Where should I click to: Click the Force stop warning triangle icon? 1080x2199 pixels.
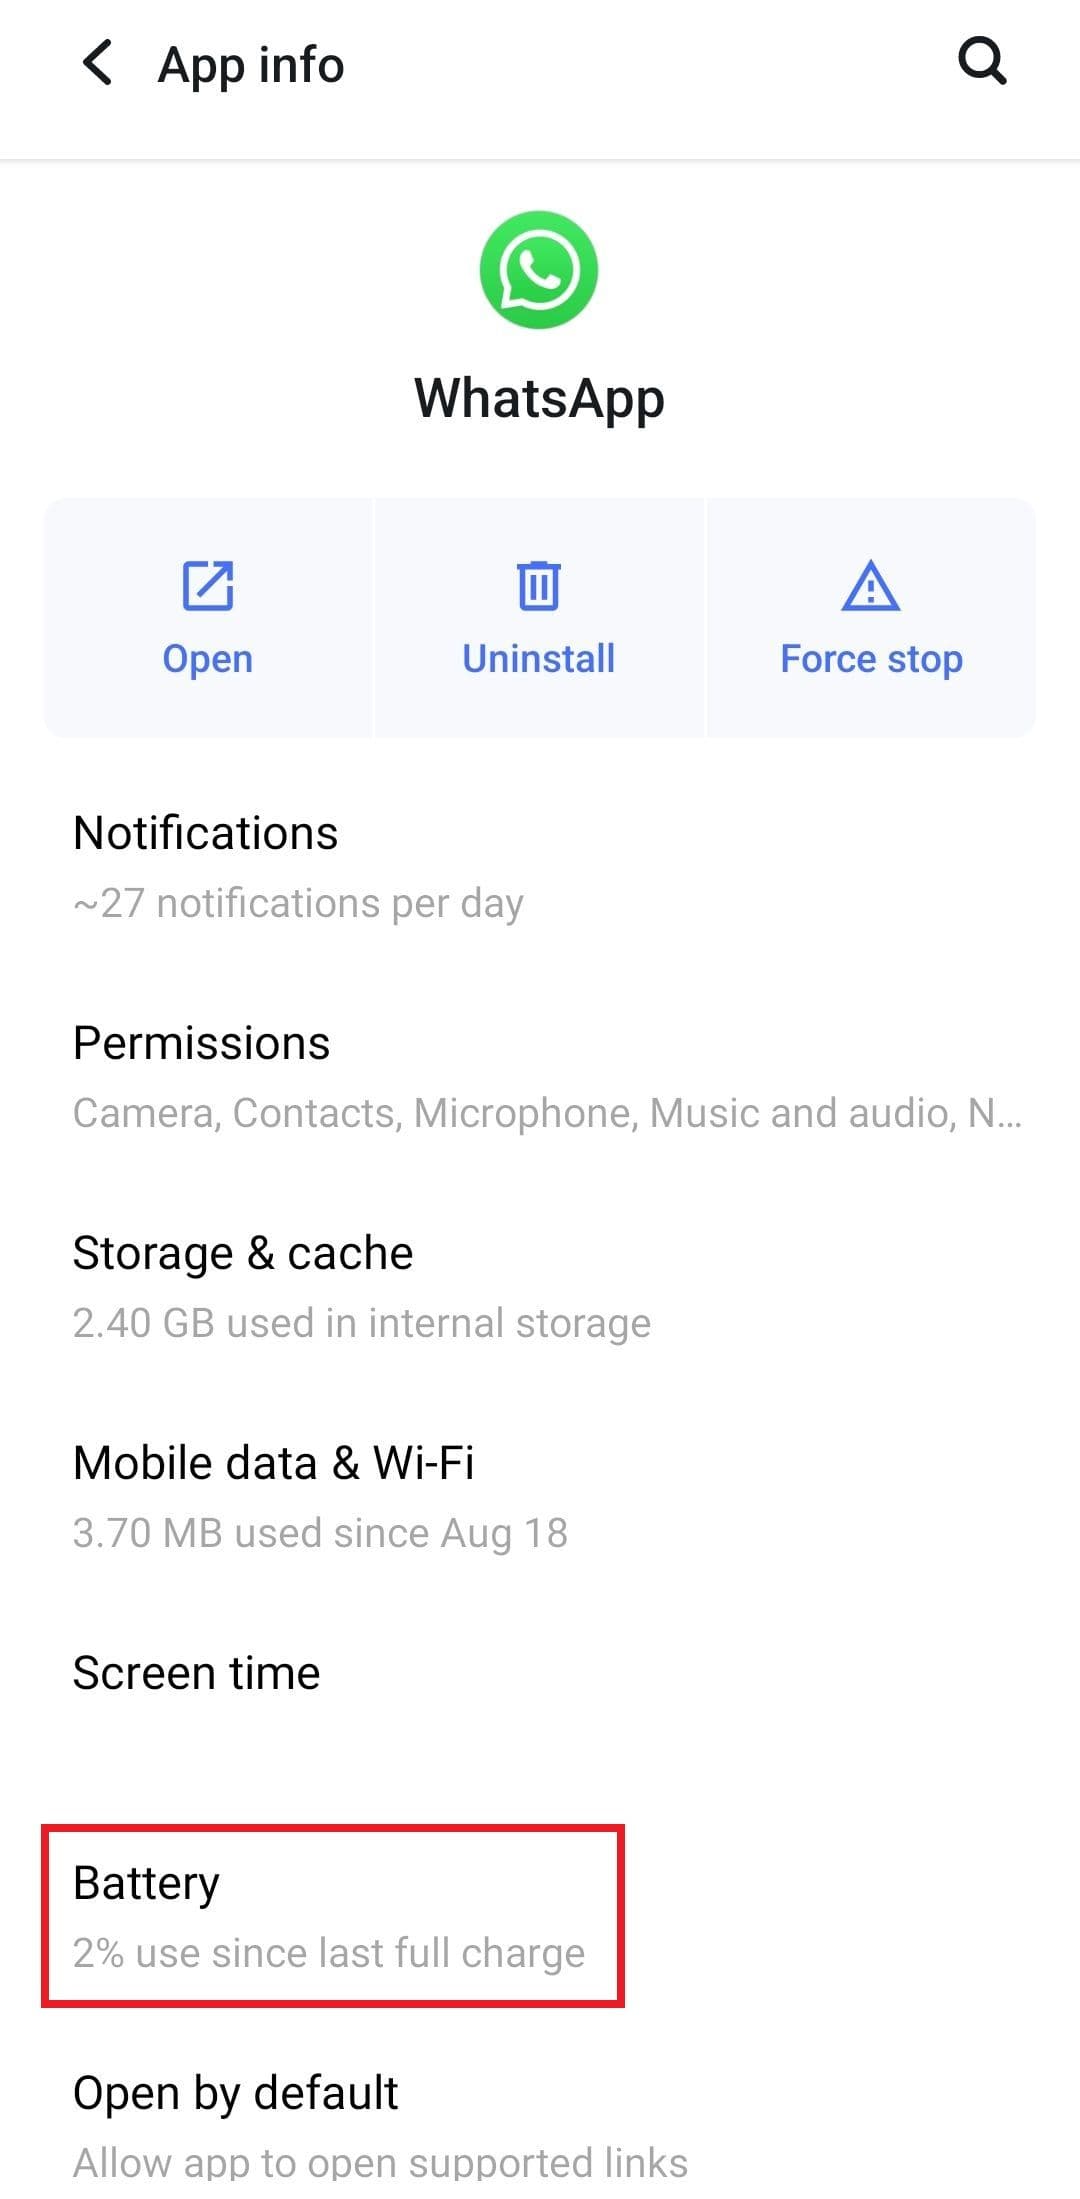pos(871,586)
